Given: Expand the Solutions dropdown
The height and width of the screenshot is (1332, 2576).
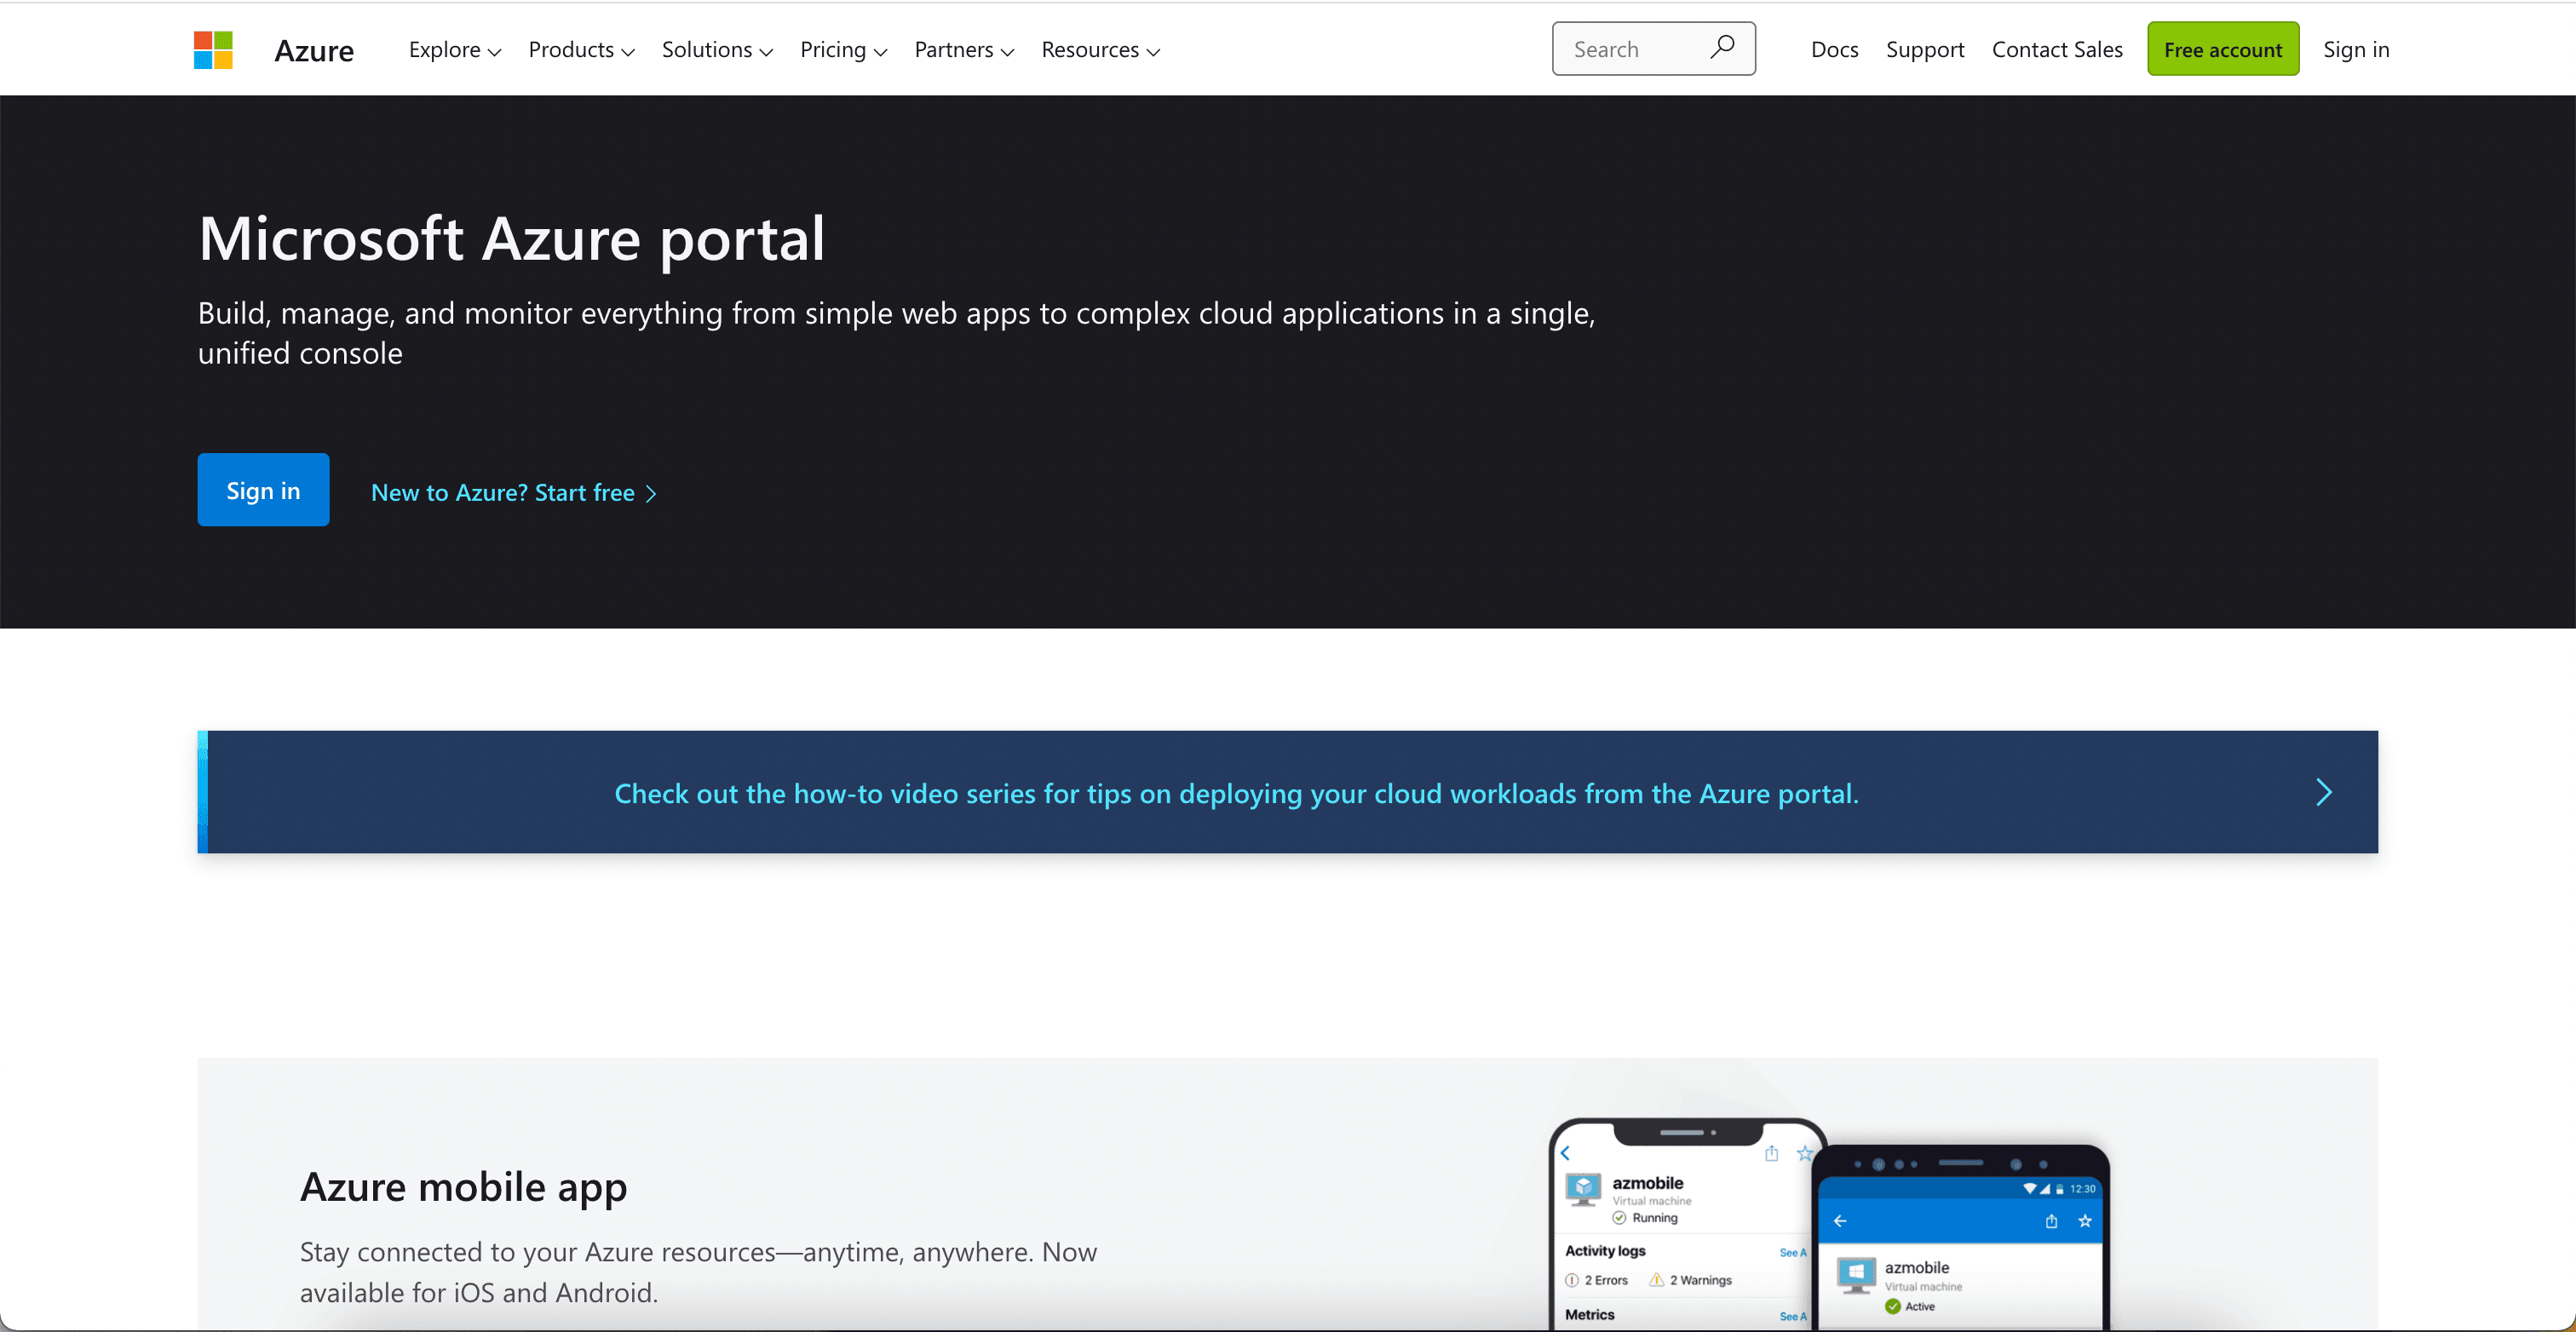Looking at the screenshot, I should pyautogui.click(x=717, y=50).
